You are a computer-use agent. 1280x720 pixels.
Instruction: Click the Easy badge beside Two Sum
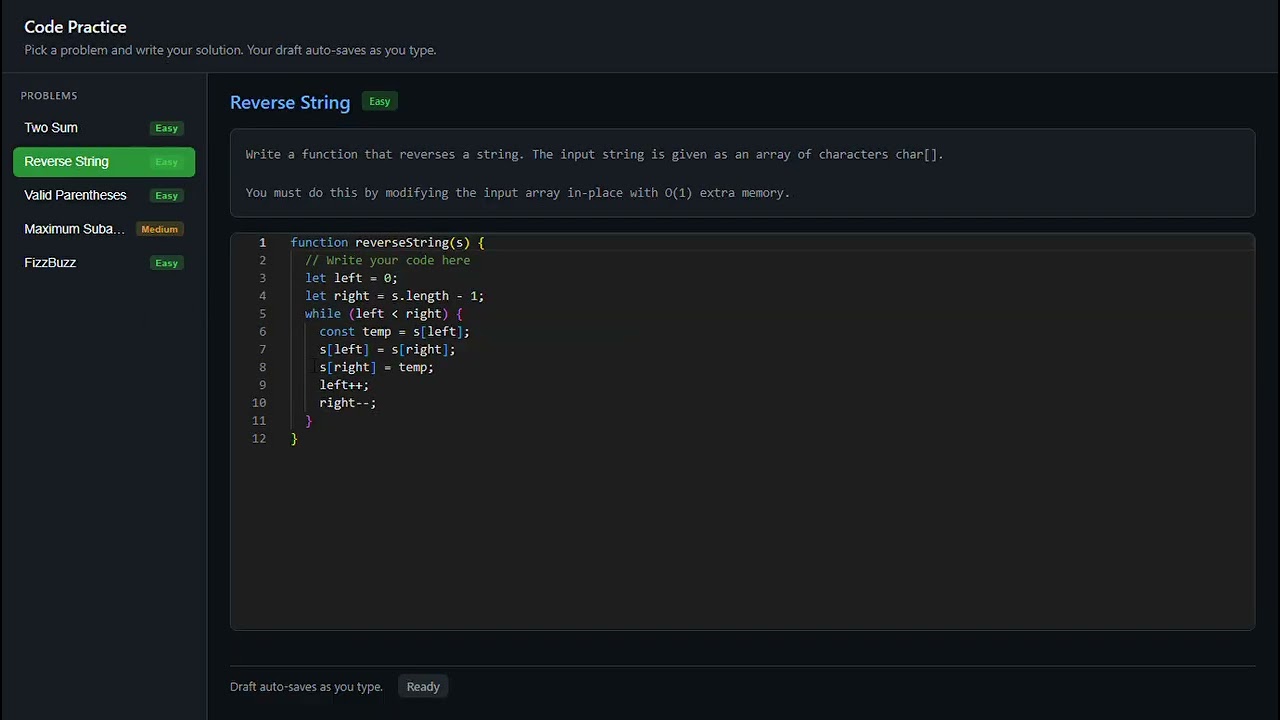166,128
